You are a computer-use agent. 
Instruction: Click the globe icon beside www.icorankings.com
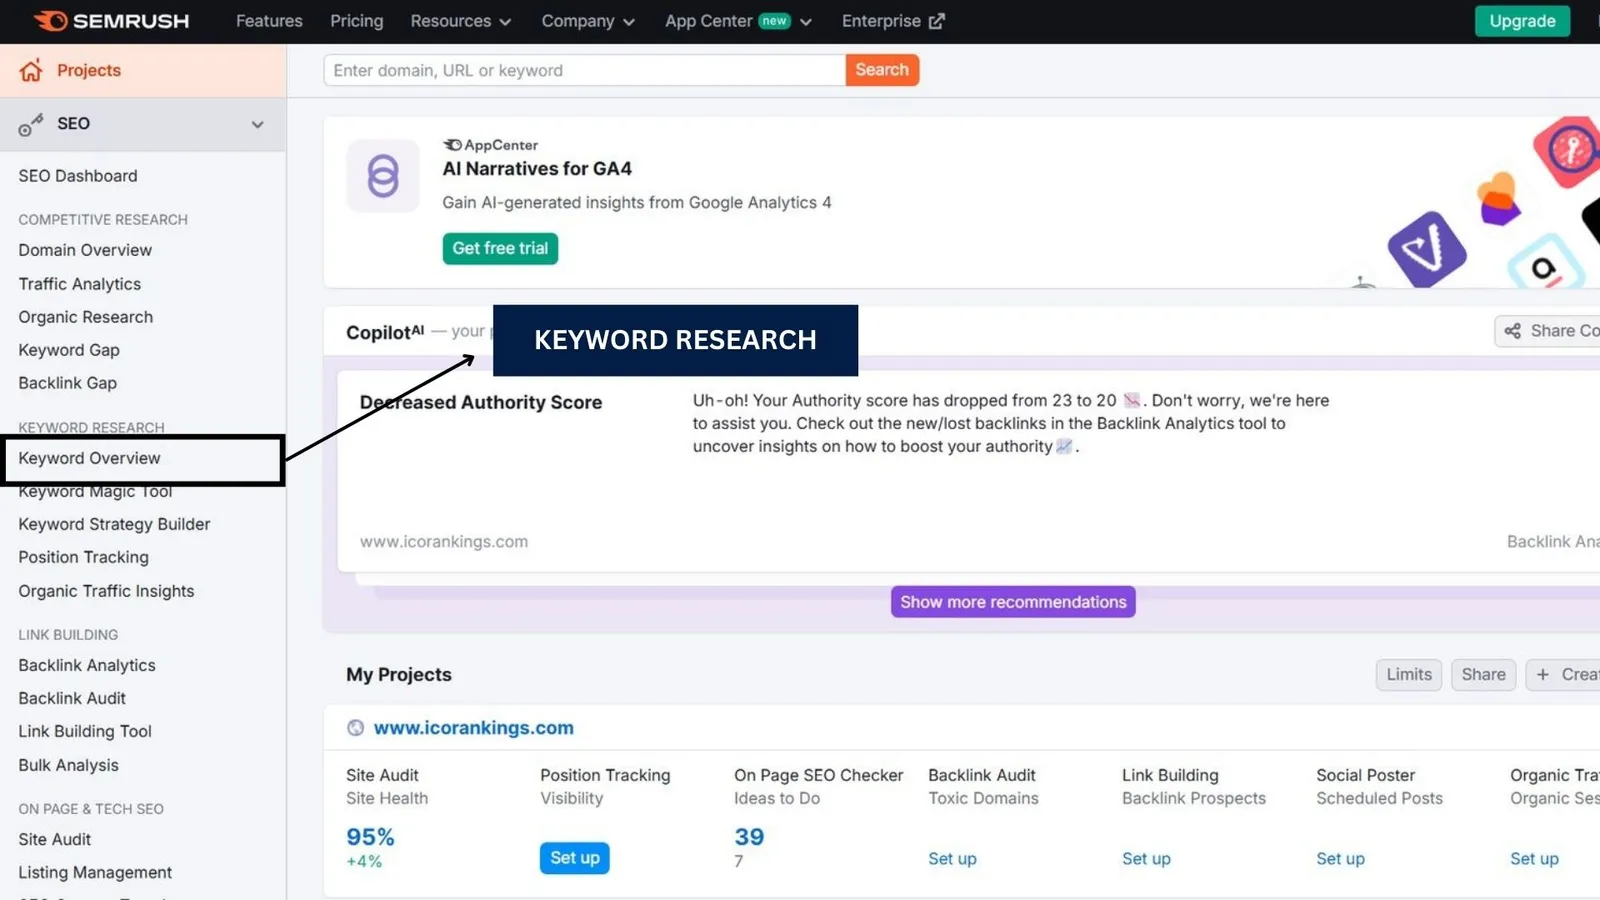click(355, 728)
